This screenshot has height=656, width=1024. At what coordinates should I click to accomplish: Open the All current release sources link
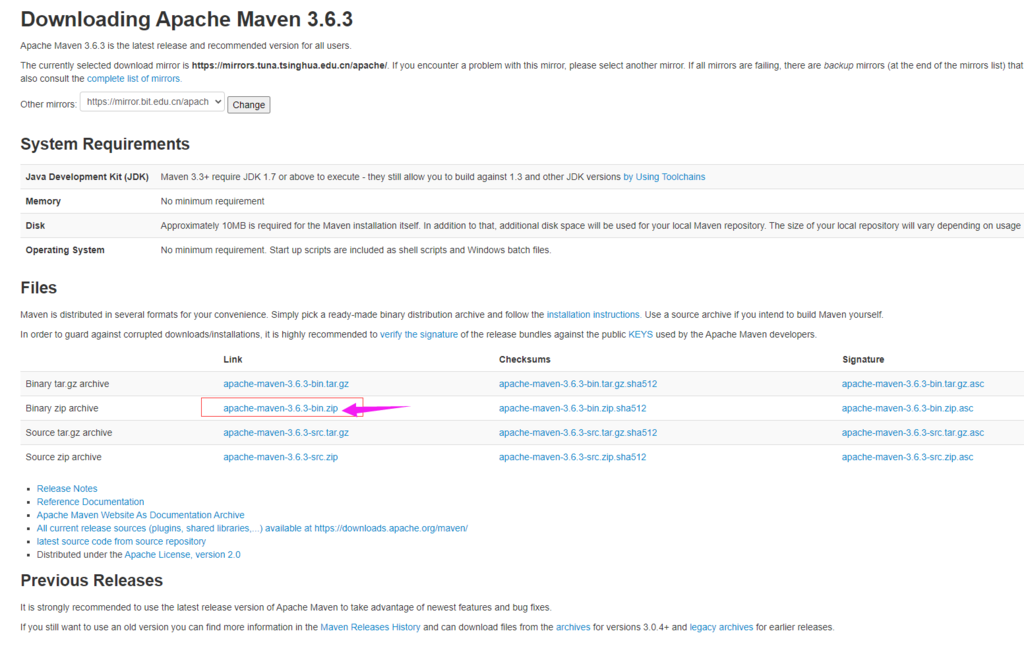coord(252,528)
